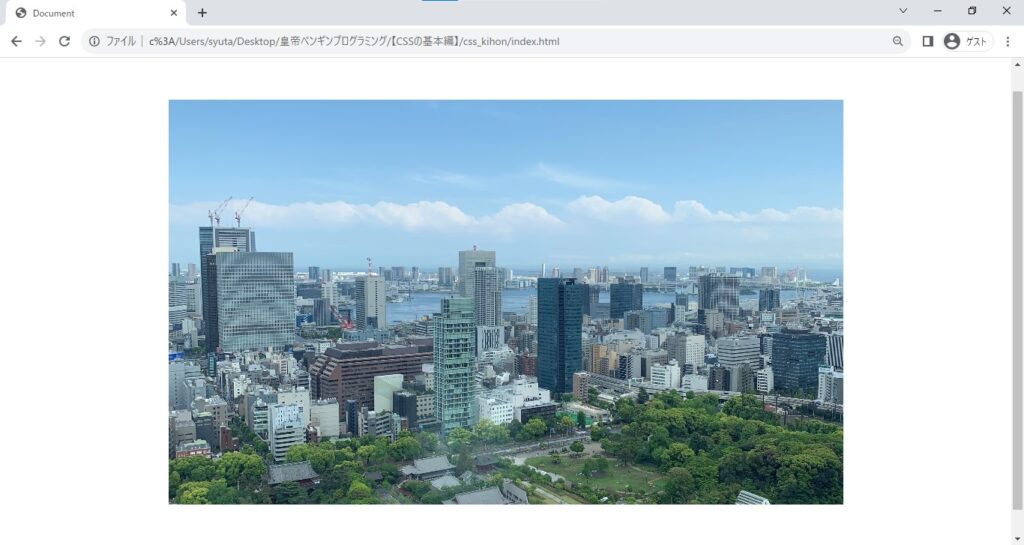
Task: Reload the page with the refresh icon
Action: [x=64, y=41]
